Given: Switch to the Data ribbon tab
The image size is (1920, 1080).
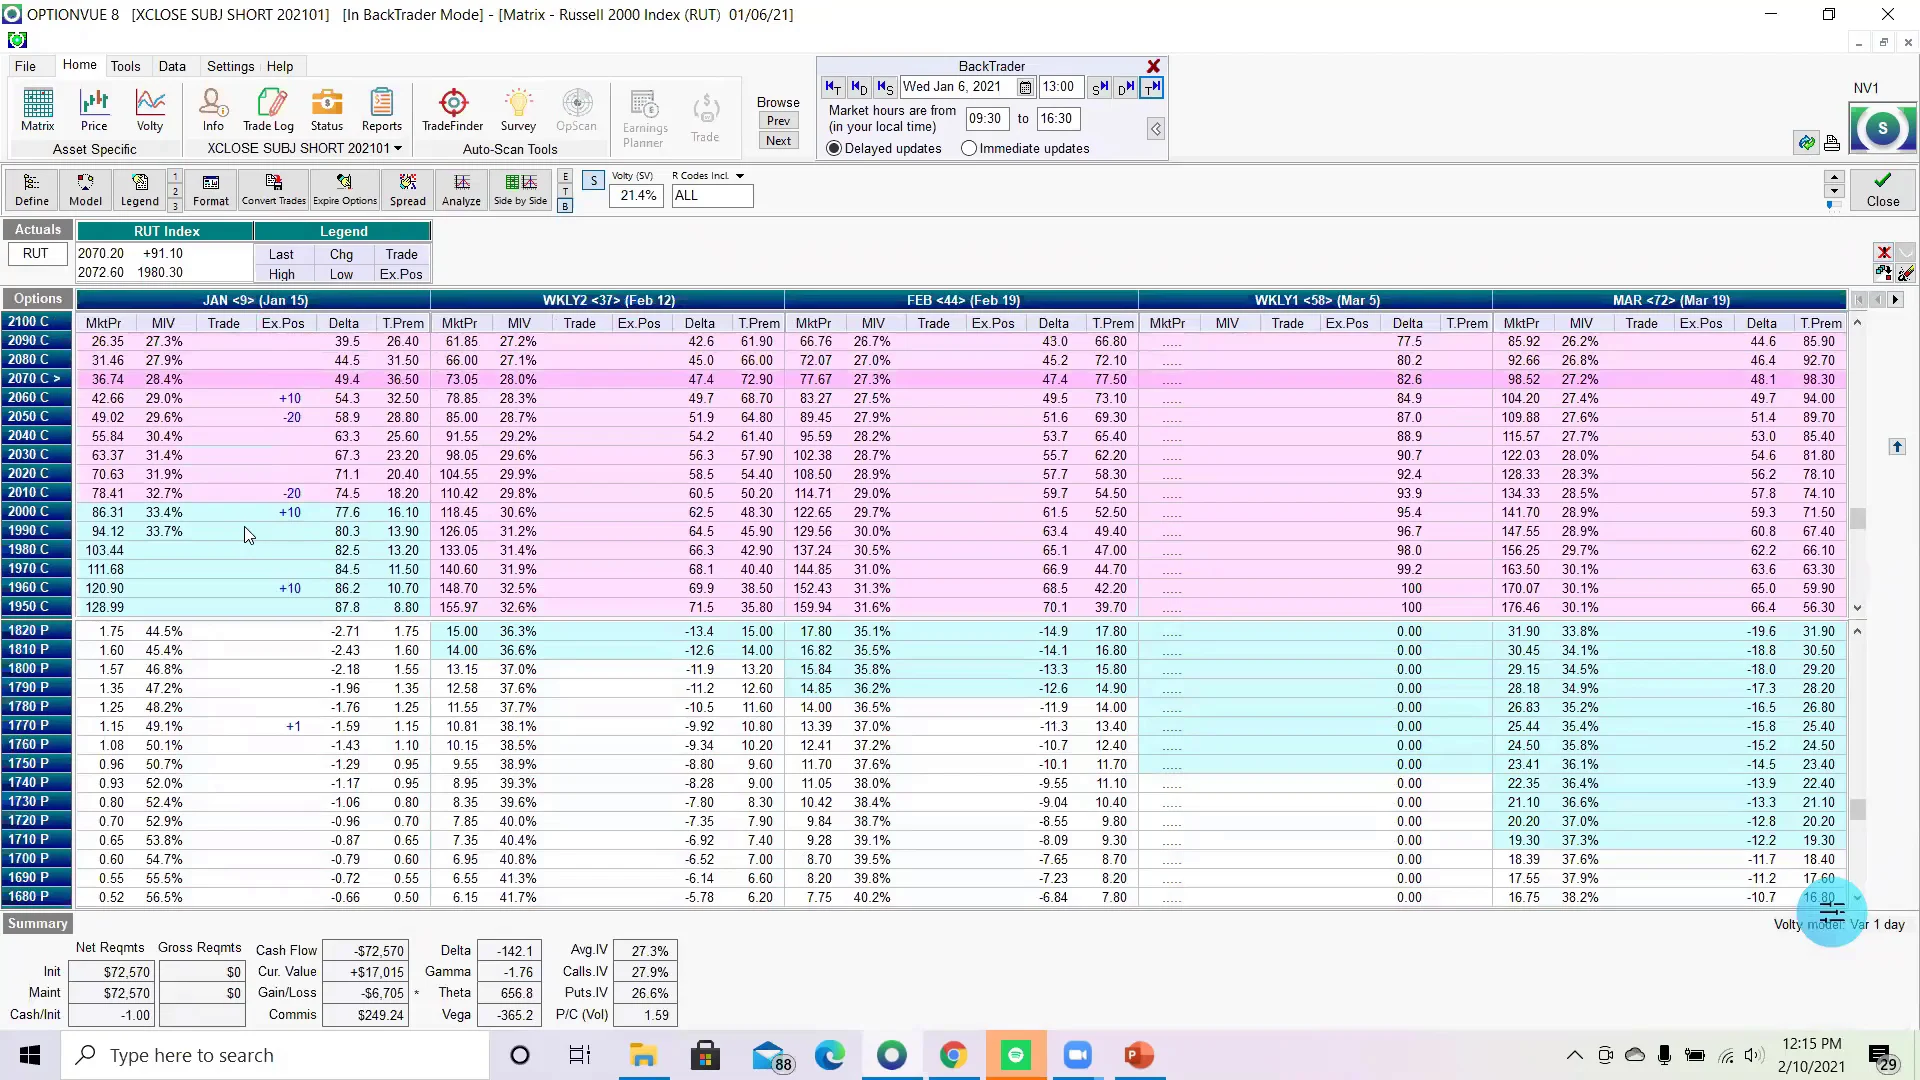Looking at the screenshot, I should [172, 66].
